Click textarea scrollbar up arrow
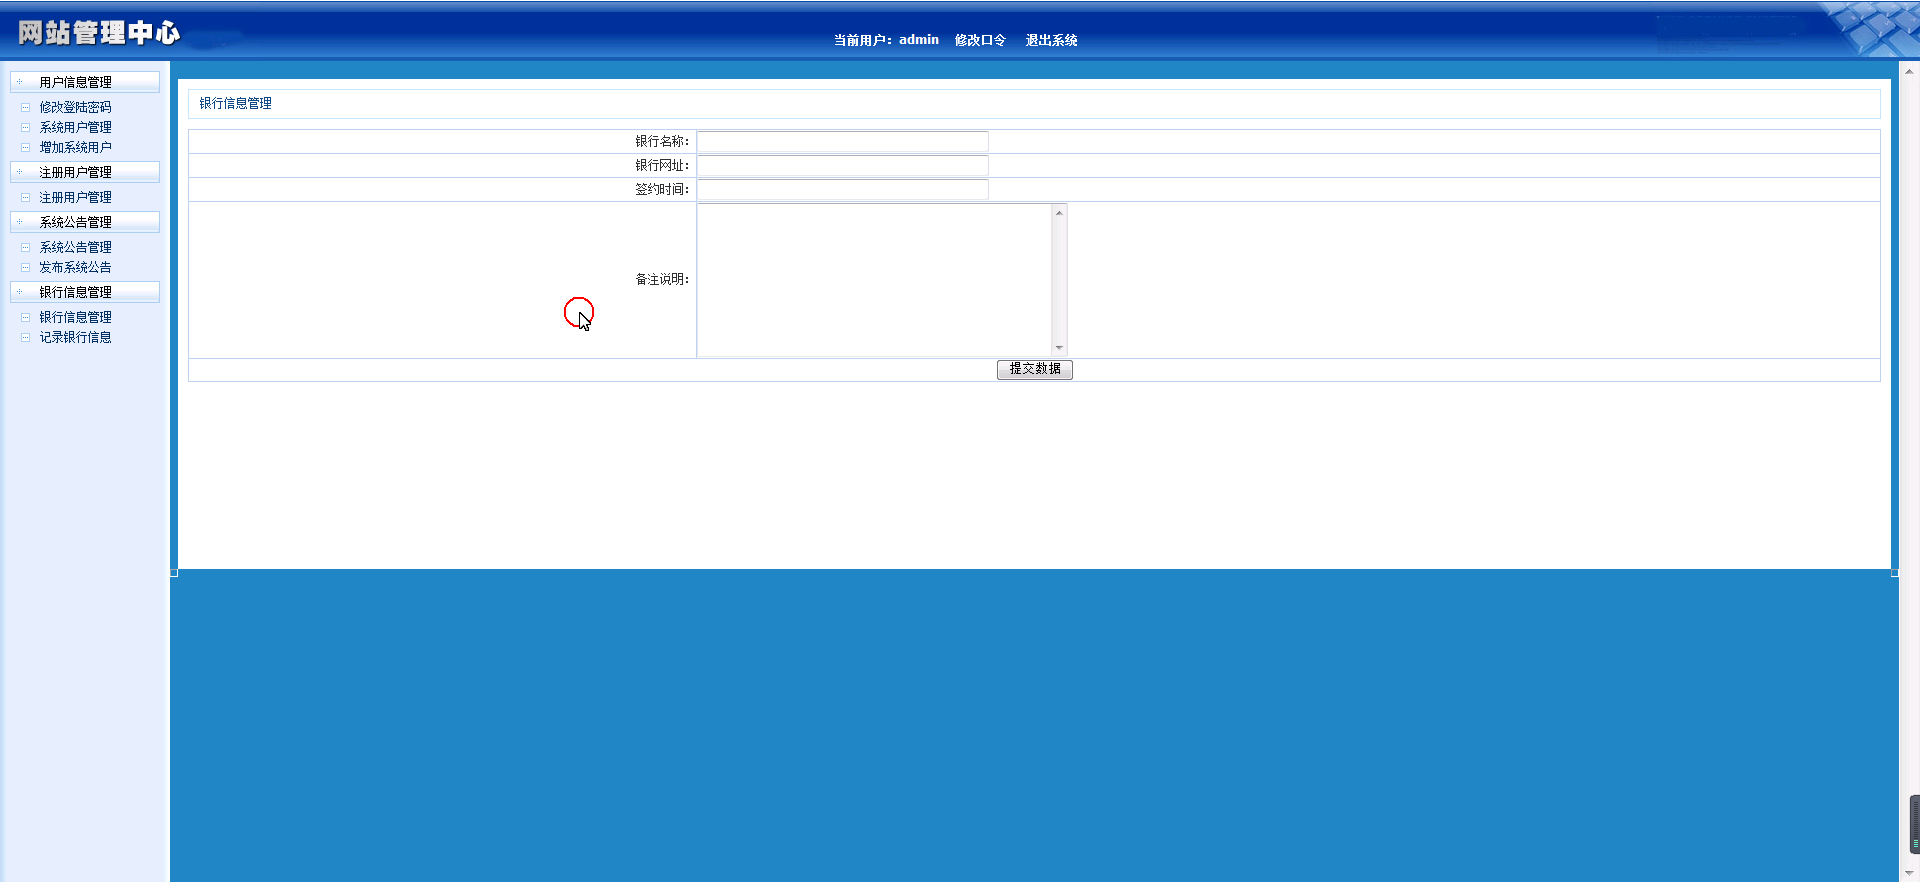The image size is (1920, 882). 1059,212
